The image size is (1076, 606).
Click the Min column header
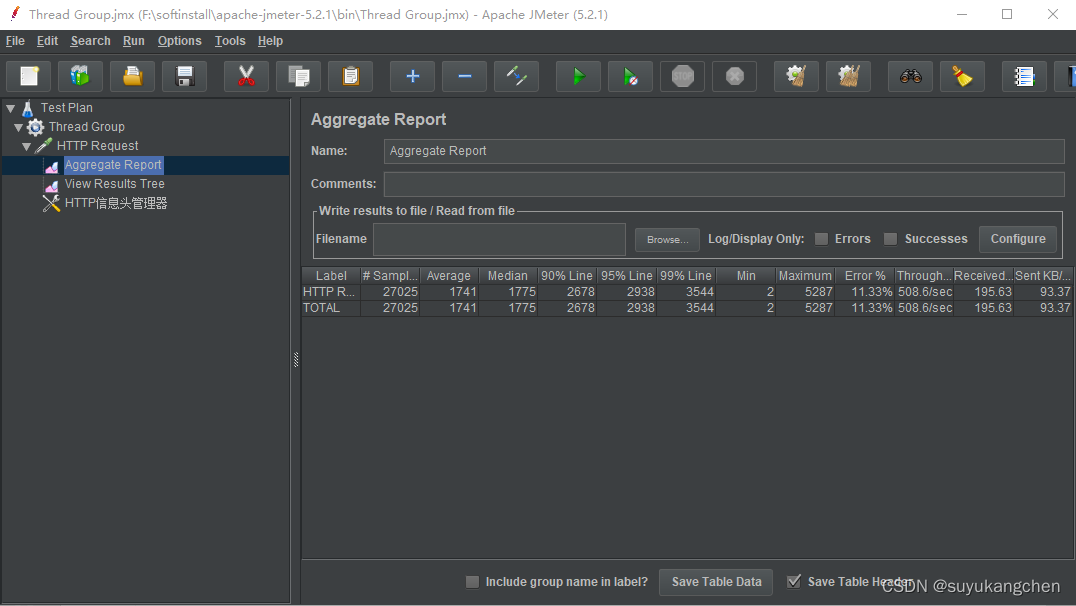[x=746, y=275]
